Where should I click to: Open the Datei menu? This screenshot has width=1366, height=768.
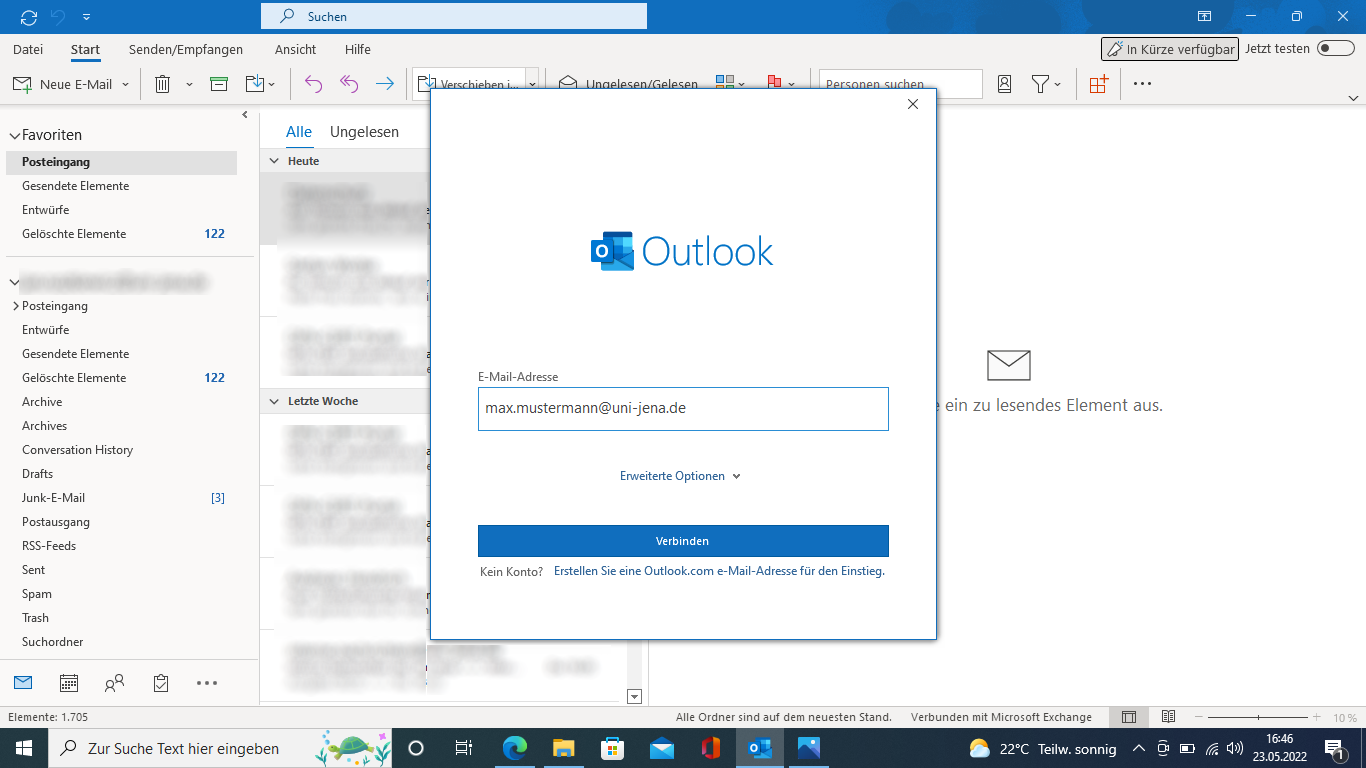28,49
